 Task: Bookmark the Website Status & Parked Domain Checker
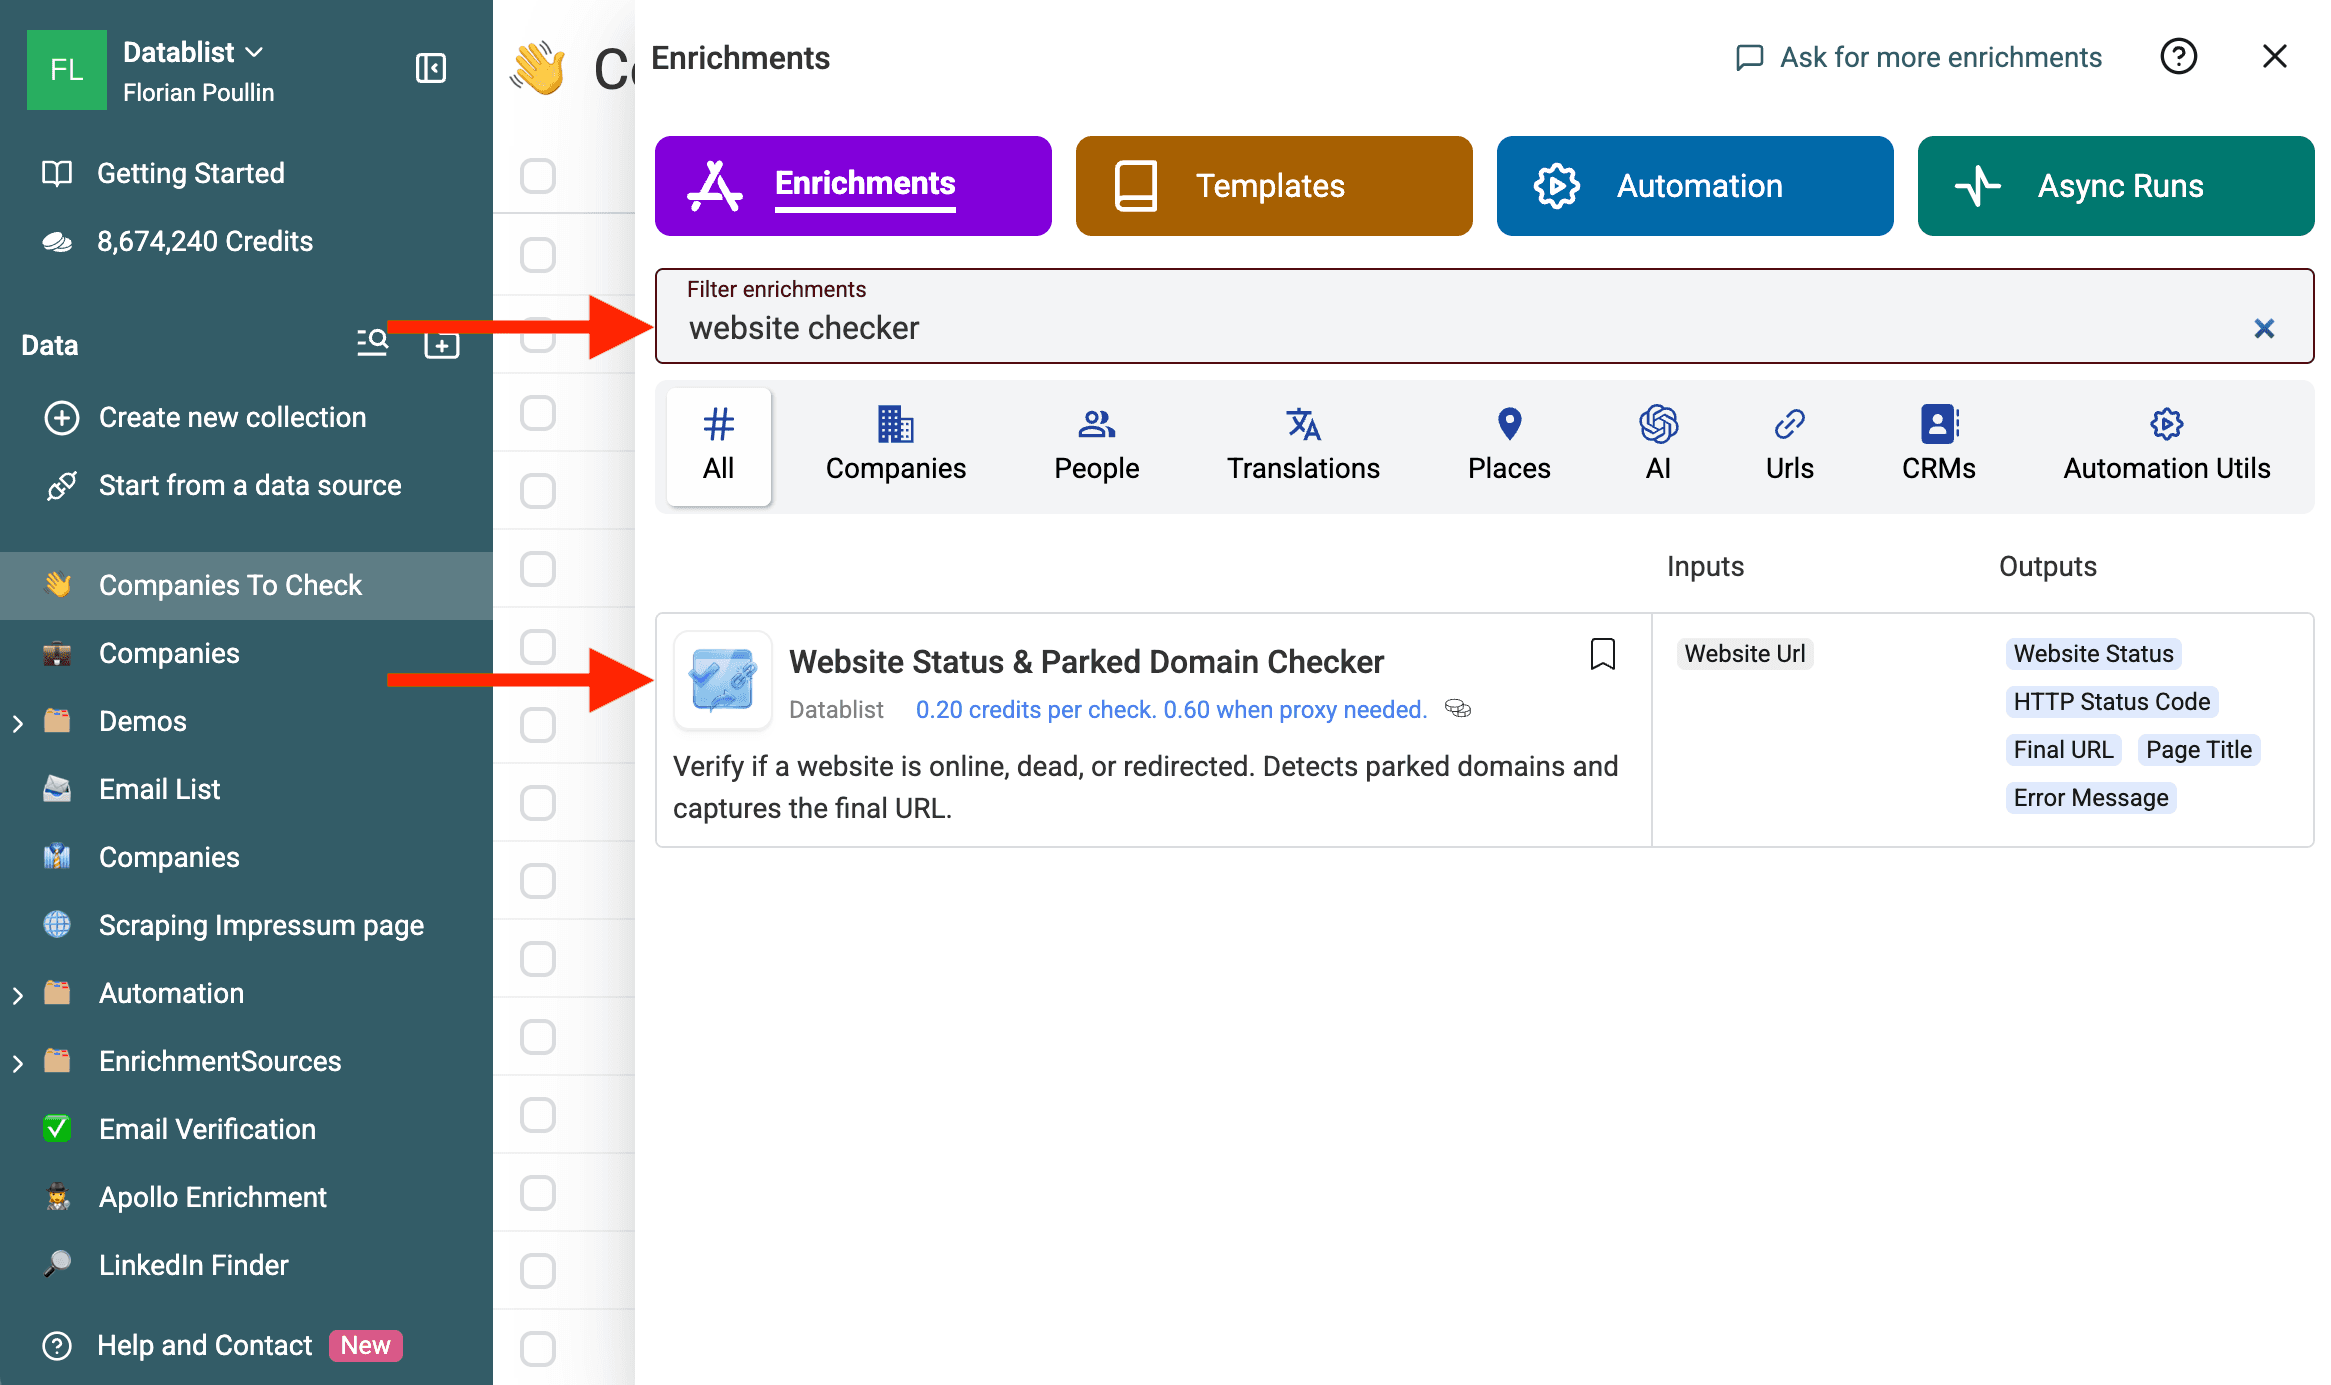[x=1601, y=654]
